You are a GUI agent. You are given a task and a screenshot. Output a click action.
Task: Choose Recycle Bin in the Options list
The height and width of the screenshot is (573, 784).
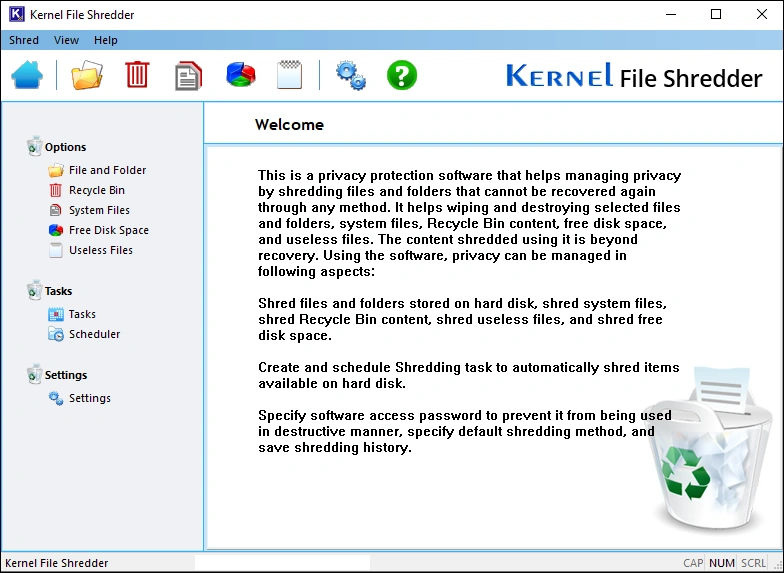click(96, 190)
